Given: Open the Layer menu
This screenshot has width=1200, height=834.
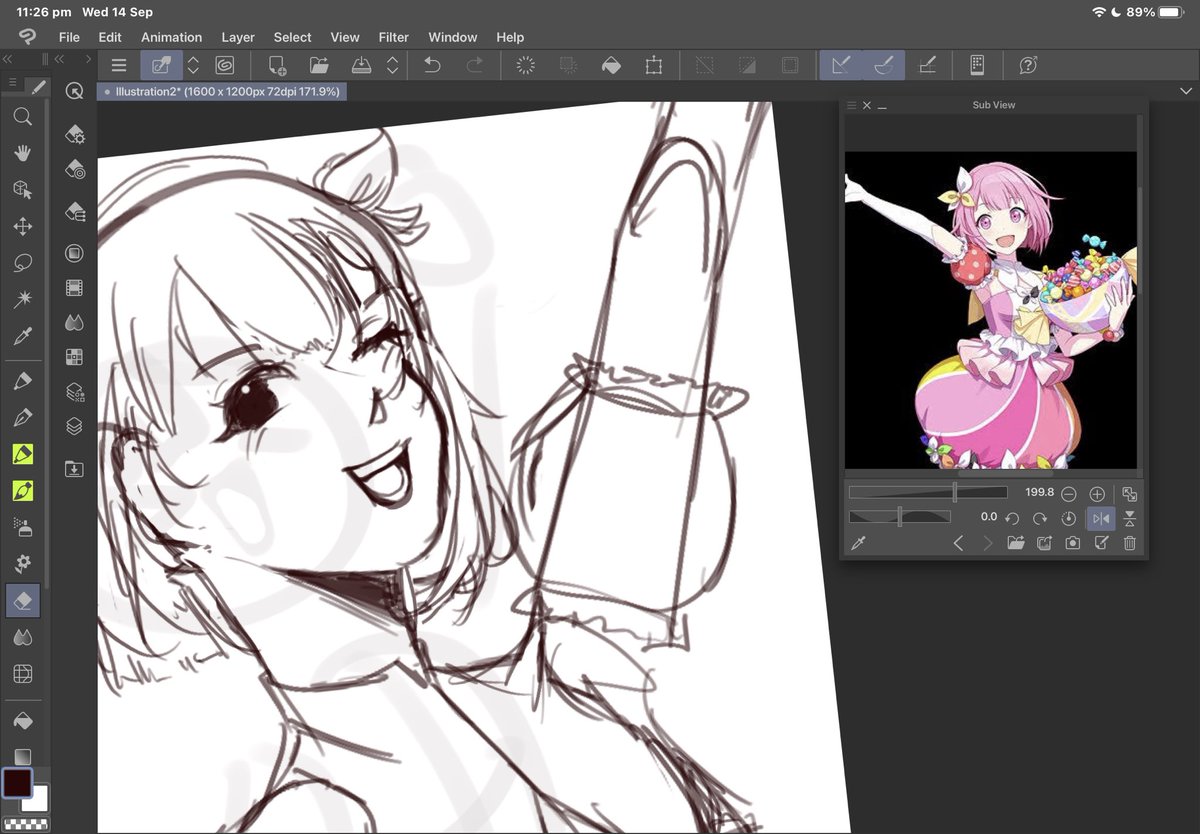Looking at the screenshot, I should [238, 37].
